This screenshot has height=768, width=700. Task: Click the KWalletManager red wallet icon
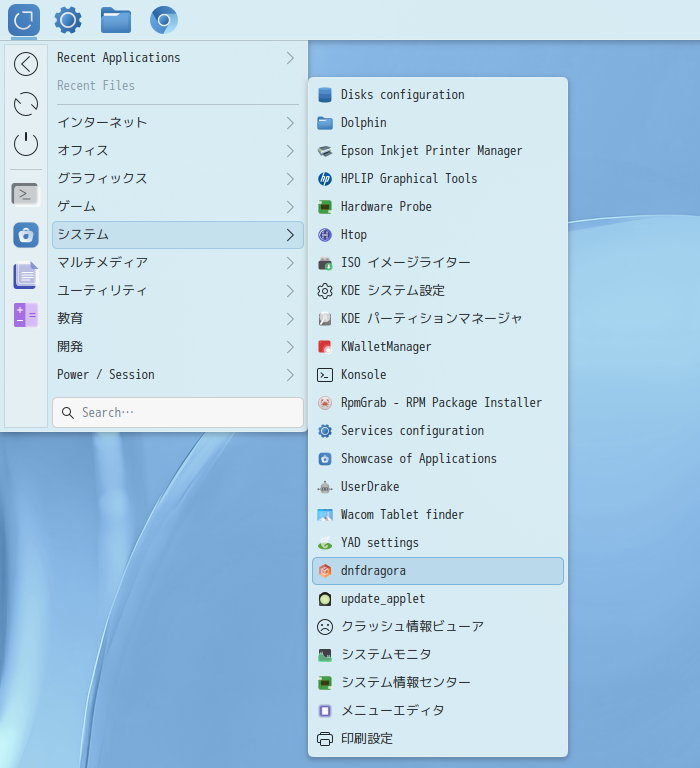(x=325, y=347)
